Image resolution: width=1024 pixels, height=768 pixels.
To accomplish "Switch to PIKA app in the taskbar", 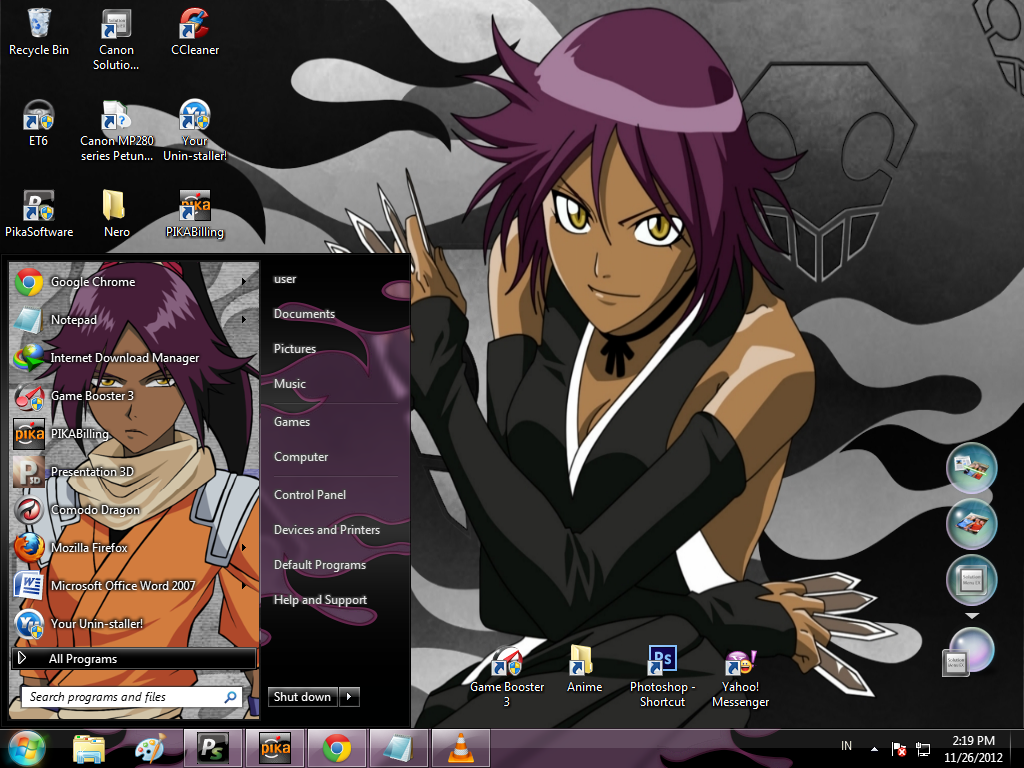I will (x=275, y=748).
